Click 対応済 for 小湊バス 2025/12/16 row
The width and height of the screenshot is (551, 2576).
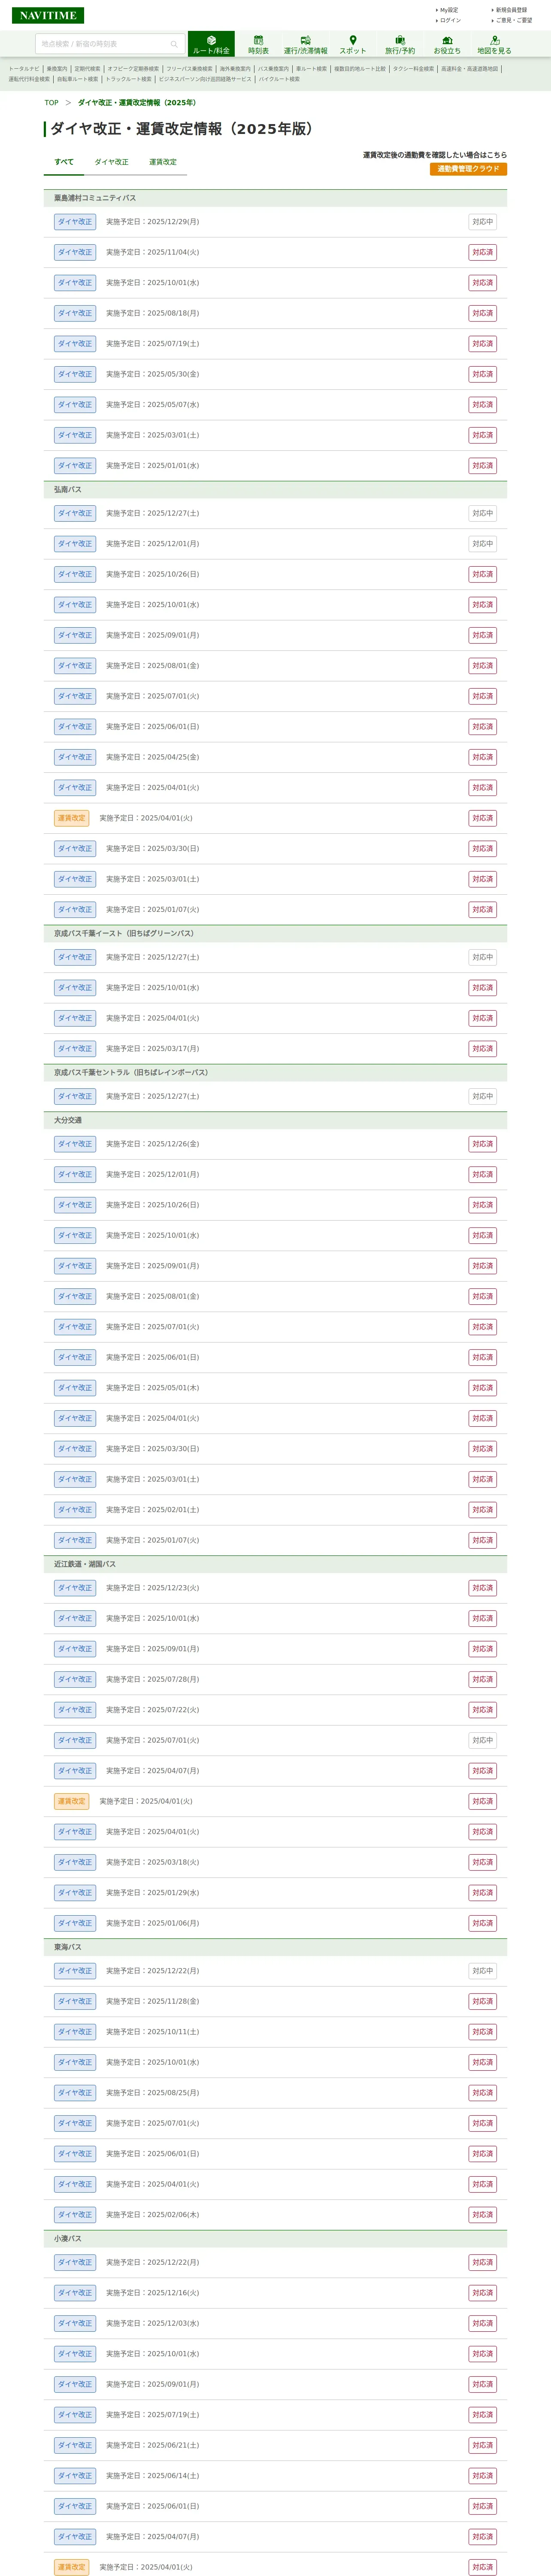coord(482,2293)
